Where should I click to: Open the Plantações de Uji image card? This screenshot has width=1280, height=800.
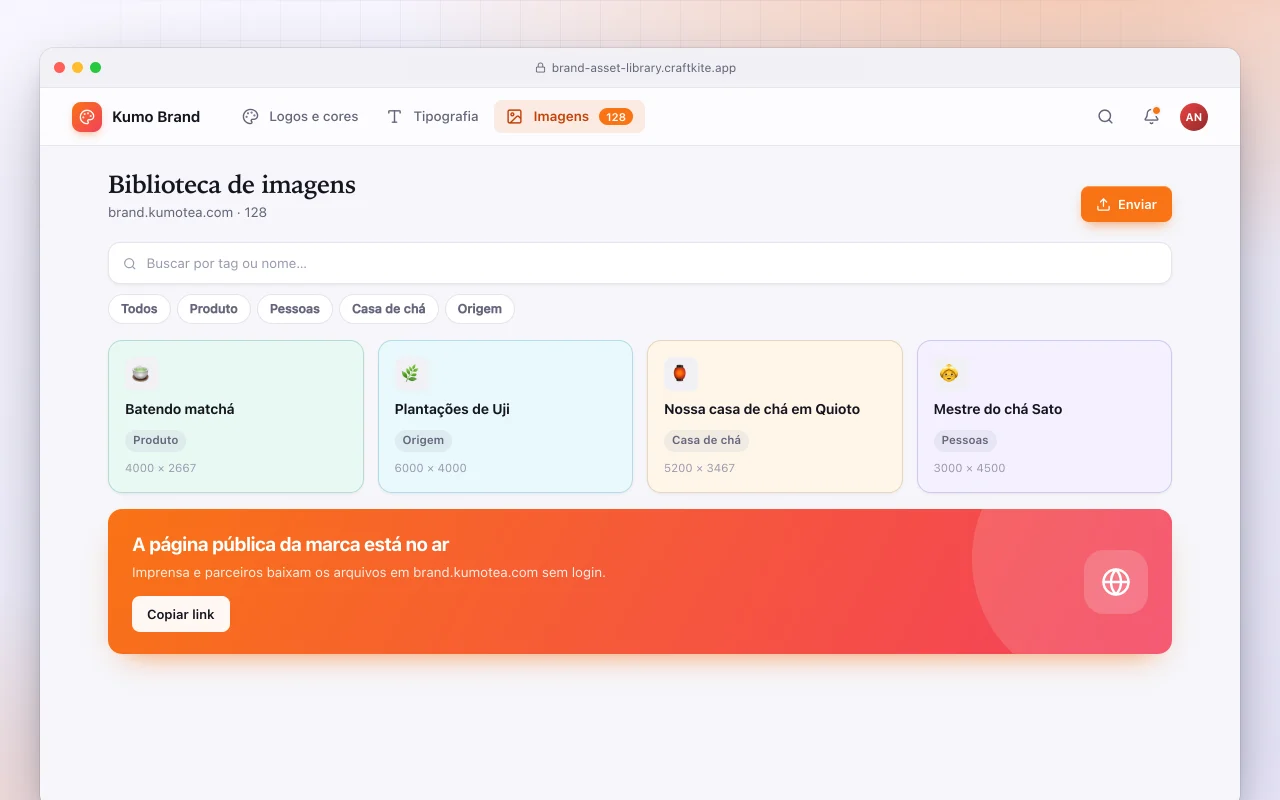[505, 417]
